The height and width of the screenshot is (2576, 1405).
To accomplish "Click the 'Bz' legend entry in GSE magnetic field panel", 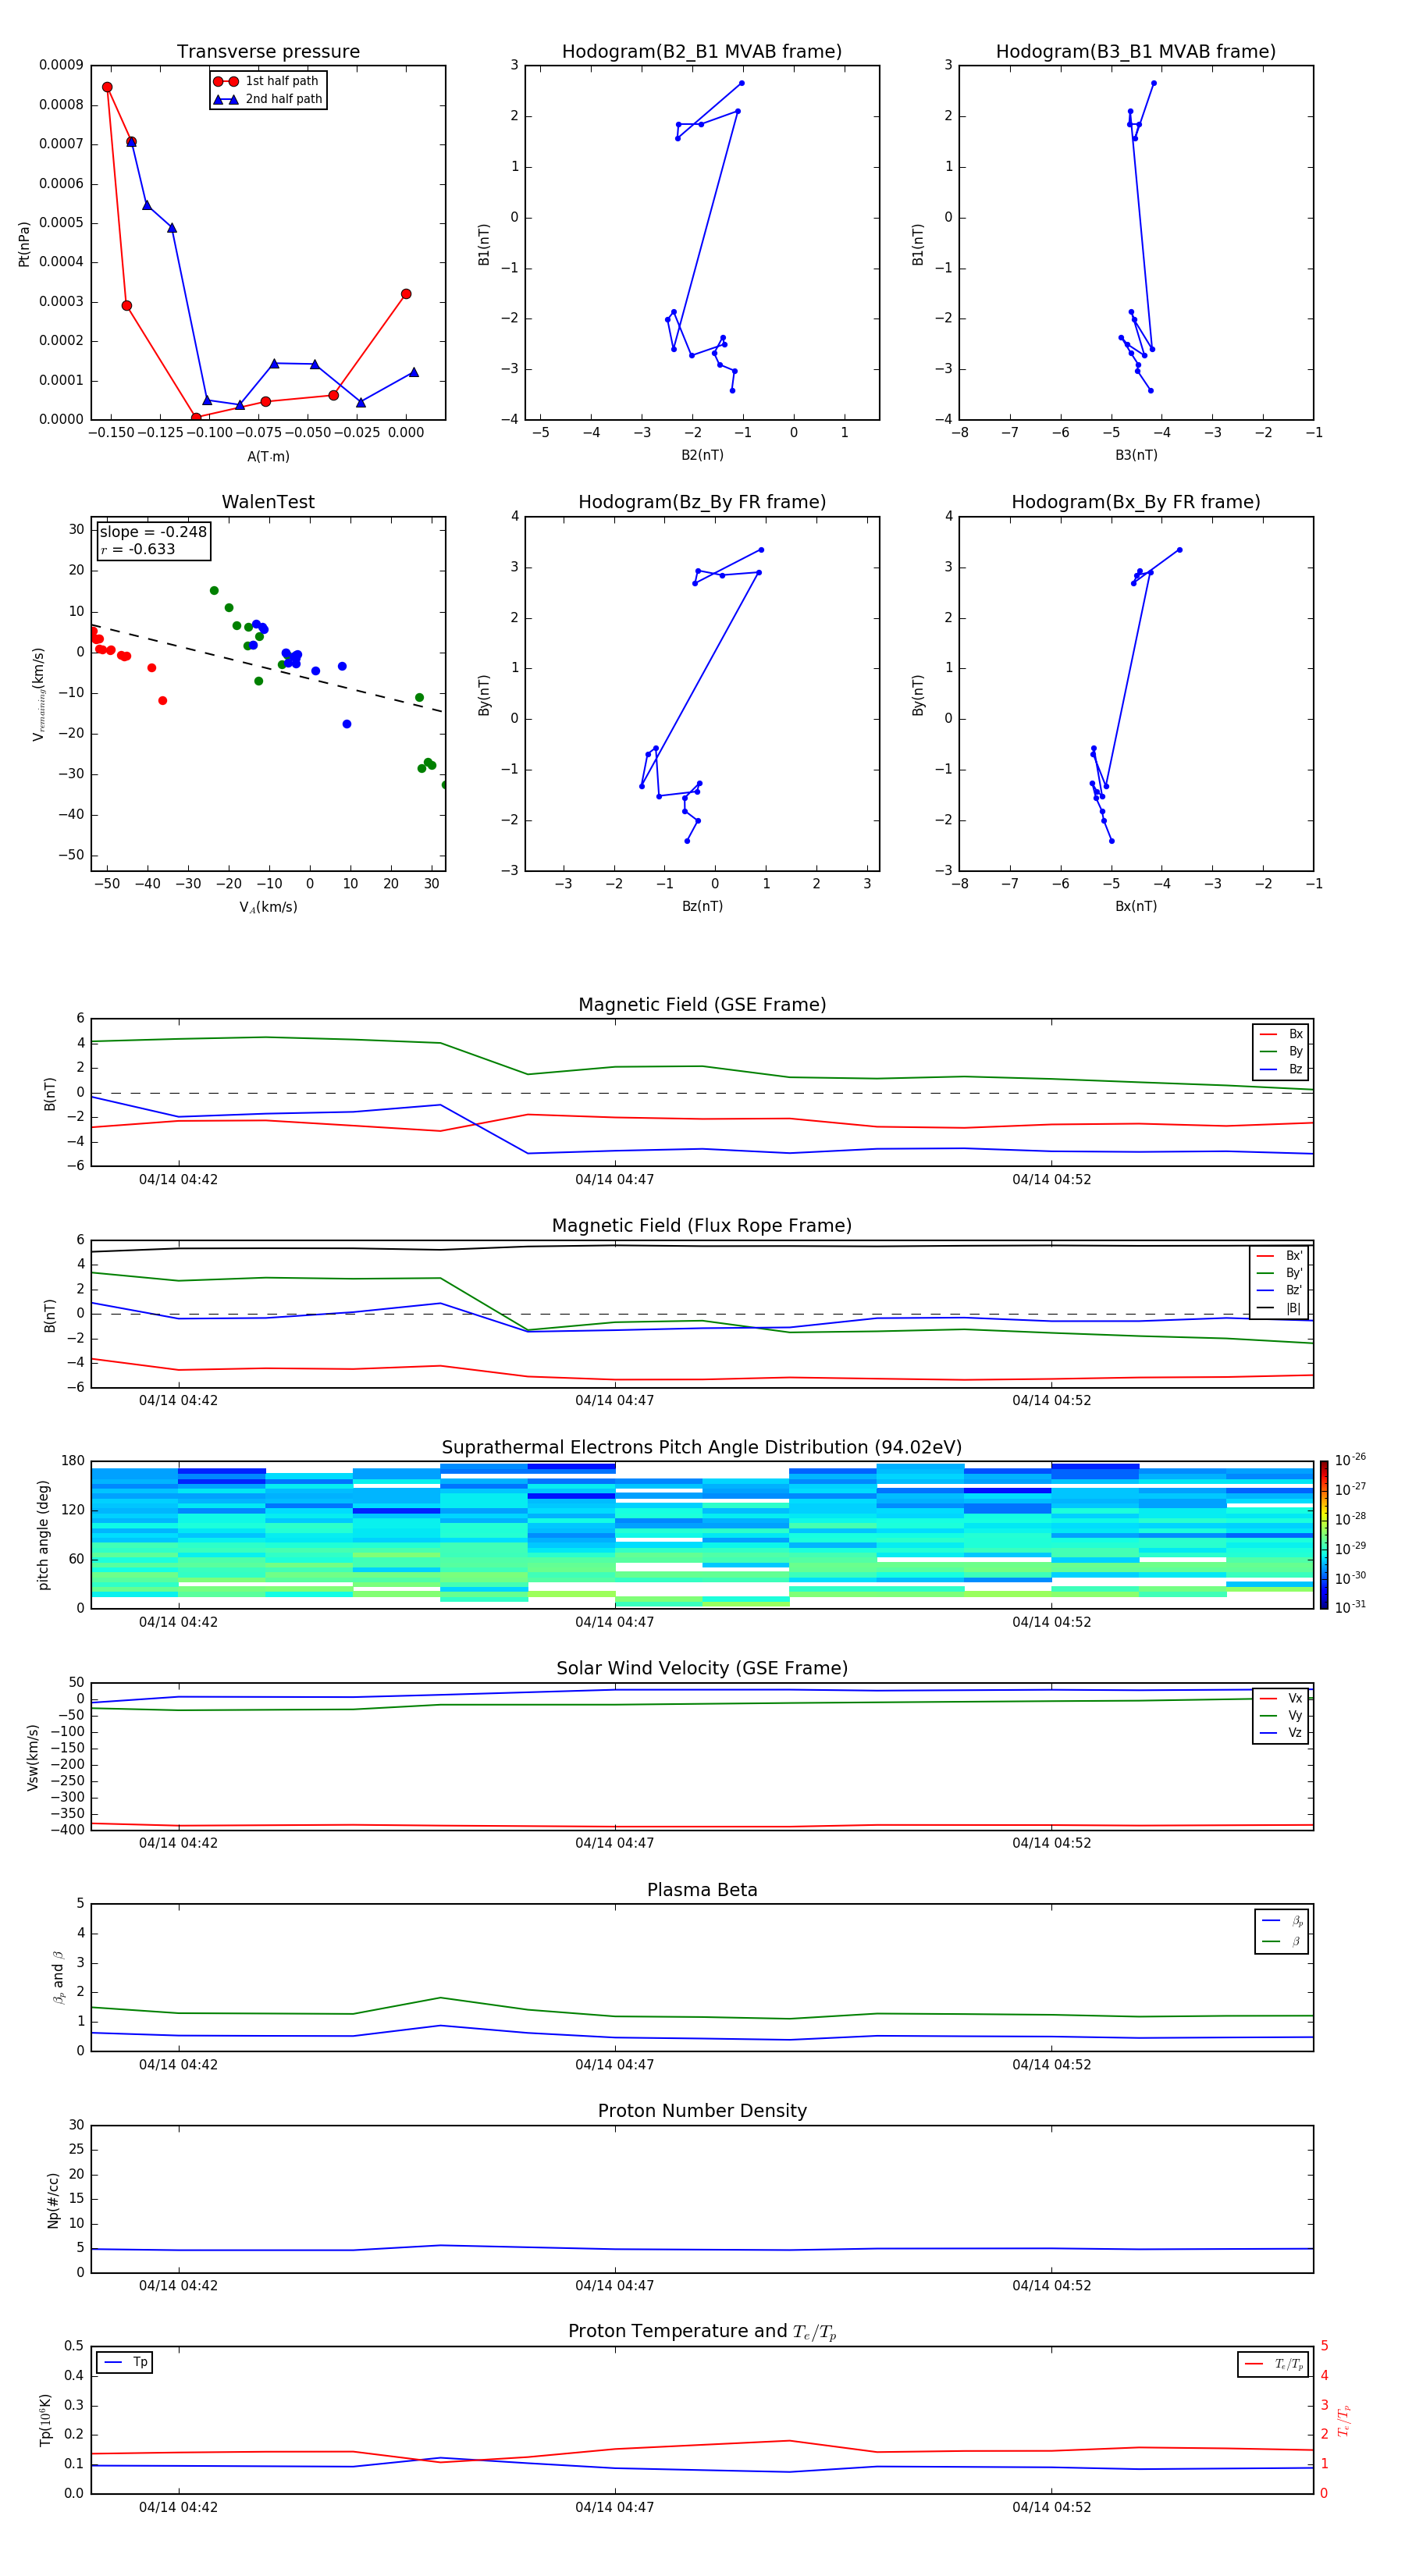I will [x=1281, y=1070].
